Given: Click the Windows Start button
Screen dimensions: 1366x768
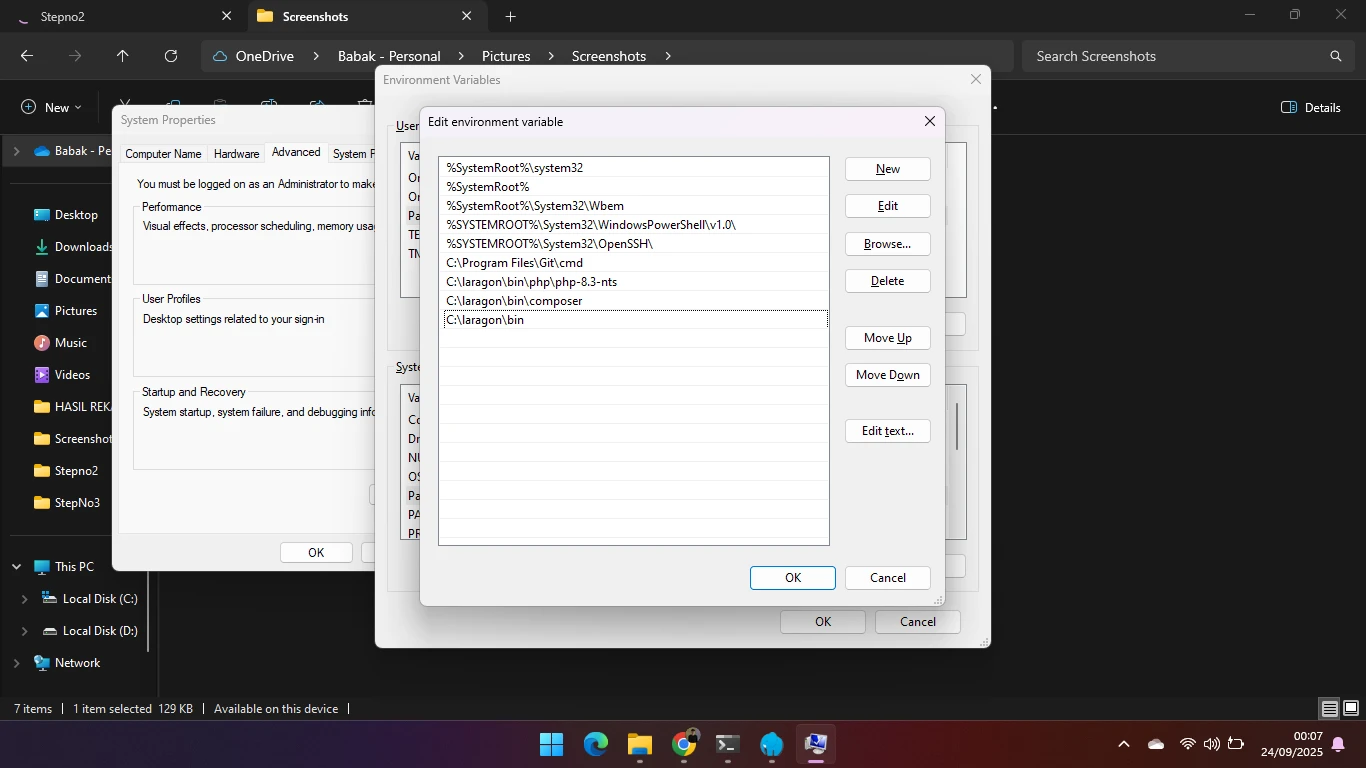Looking at the screenshot, I should (x=551, y=744).
